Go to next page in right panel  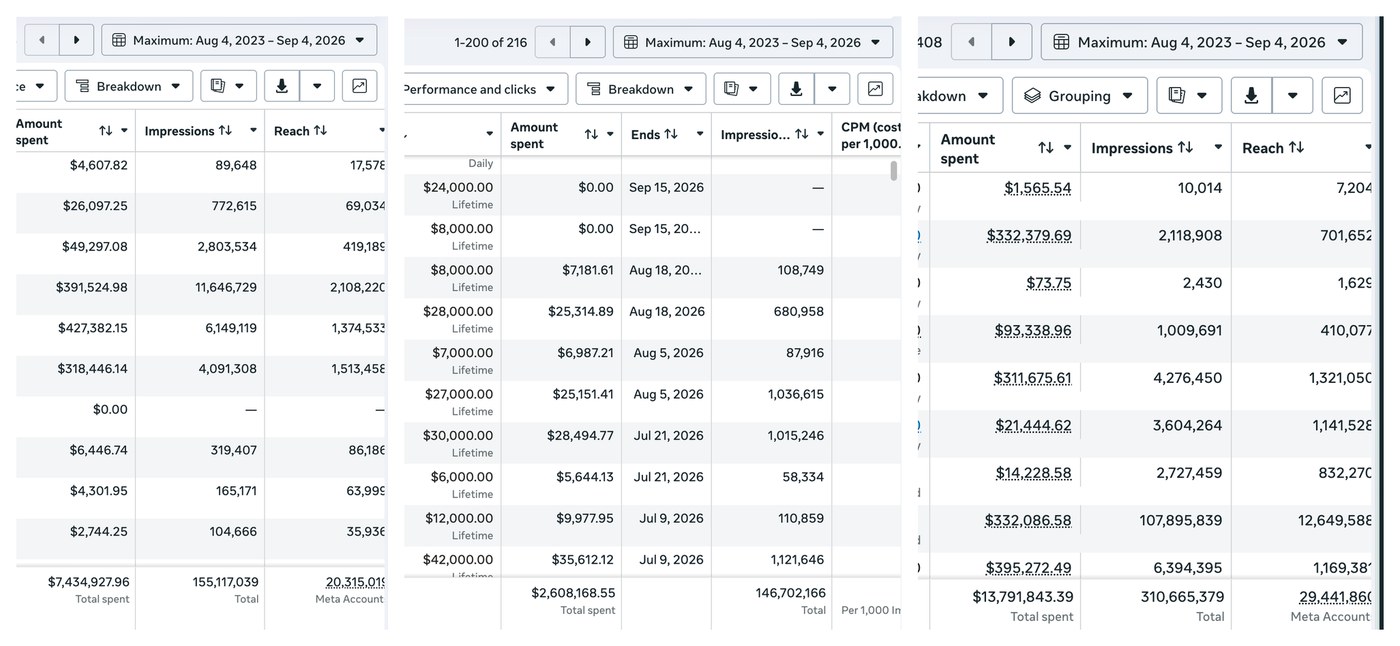[1012, 42]
